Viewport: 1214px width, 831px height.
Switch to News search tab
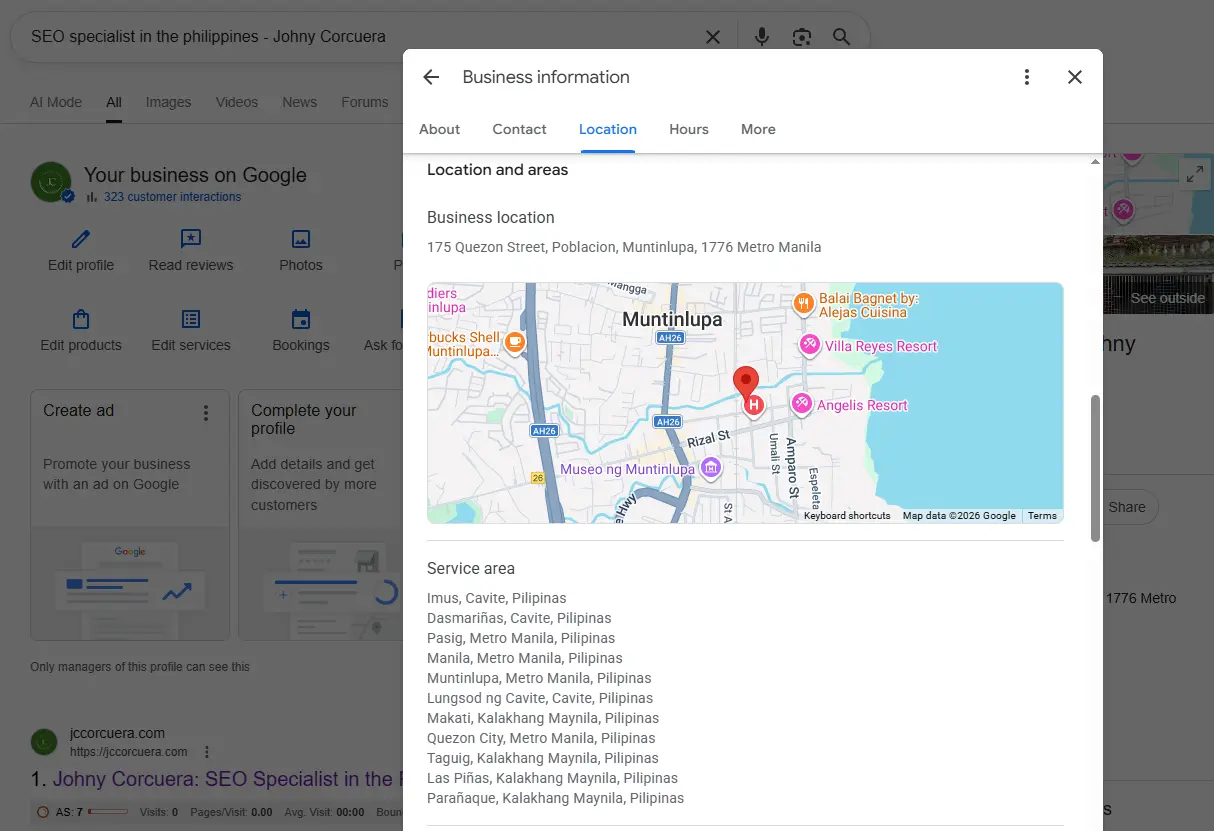(x=300, y=102)
